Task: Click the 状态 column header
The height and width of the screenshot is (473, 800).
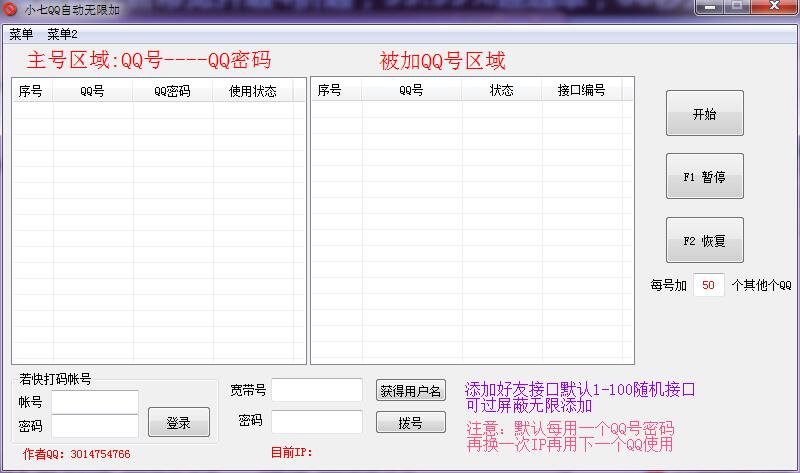Action: pos(502,90)
